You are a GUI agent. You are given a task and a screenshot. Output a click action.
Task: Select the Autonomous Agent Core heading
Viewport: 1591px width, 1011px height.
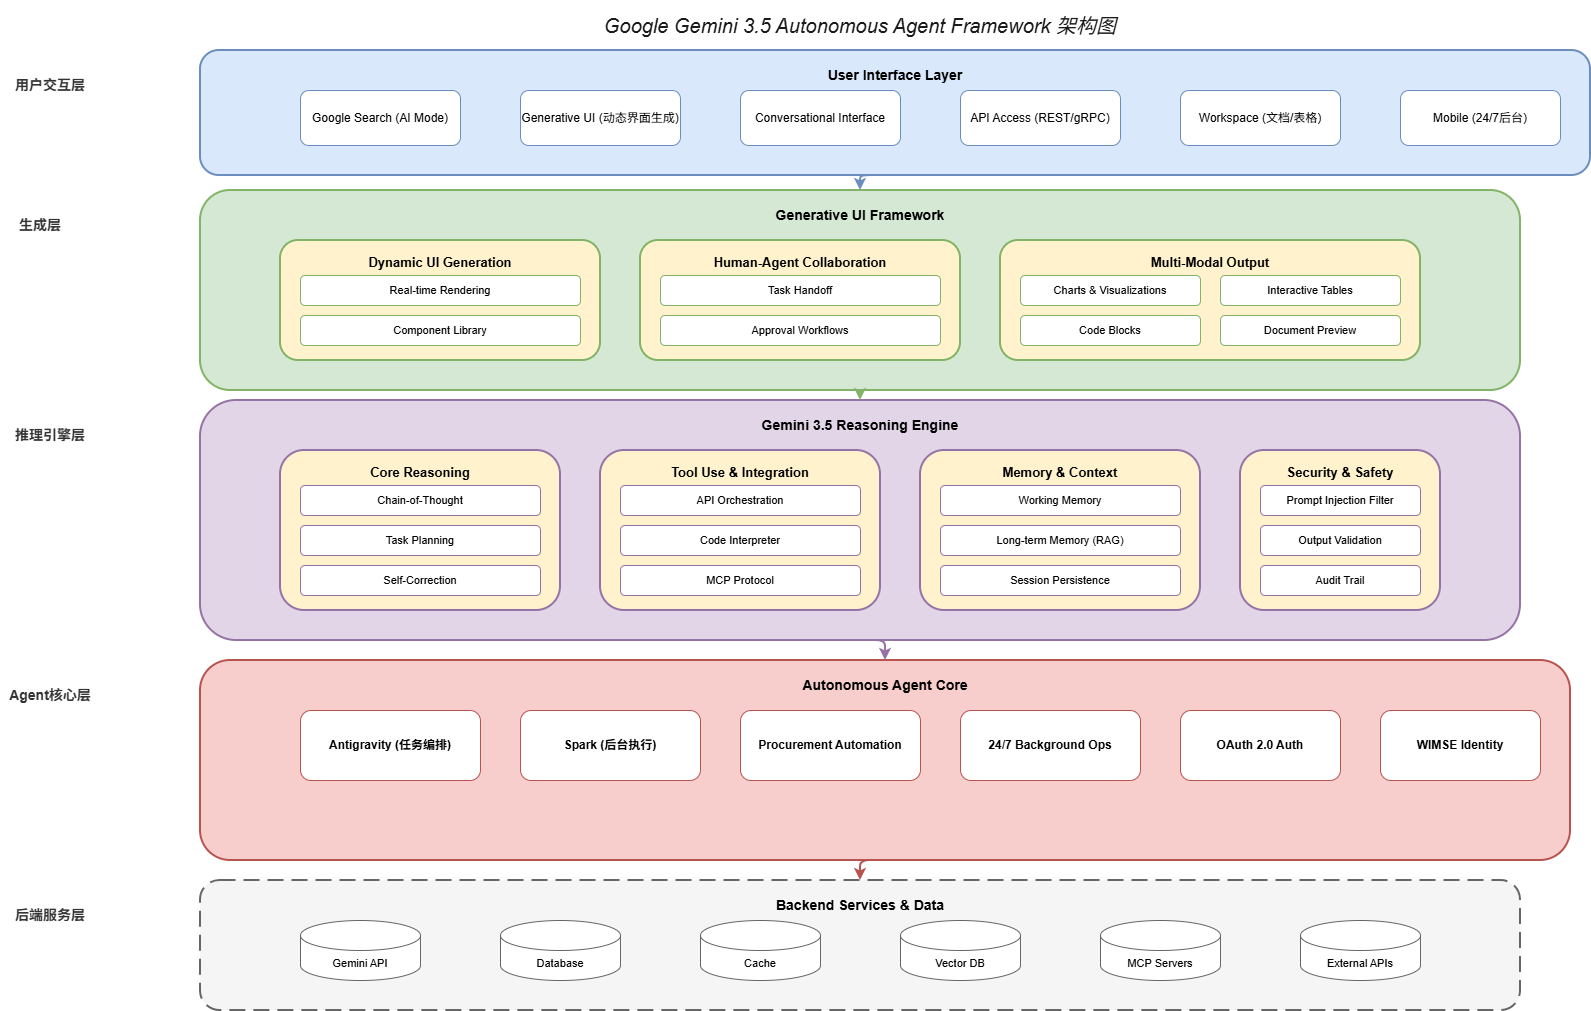(885, 685)
